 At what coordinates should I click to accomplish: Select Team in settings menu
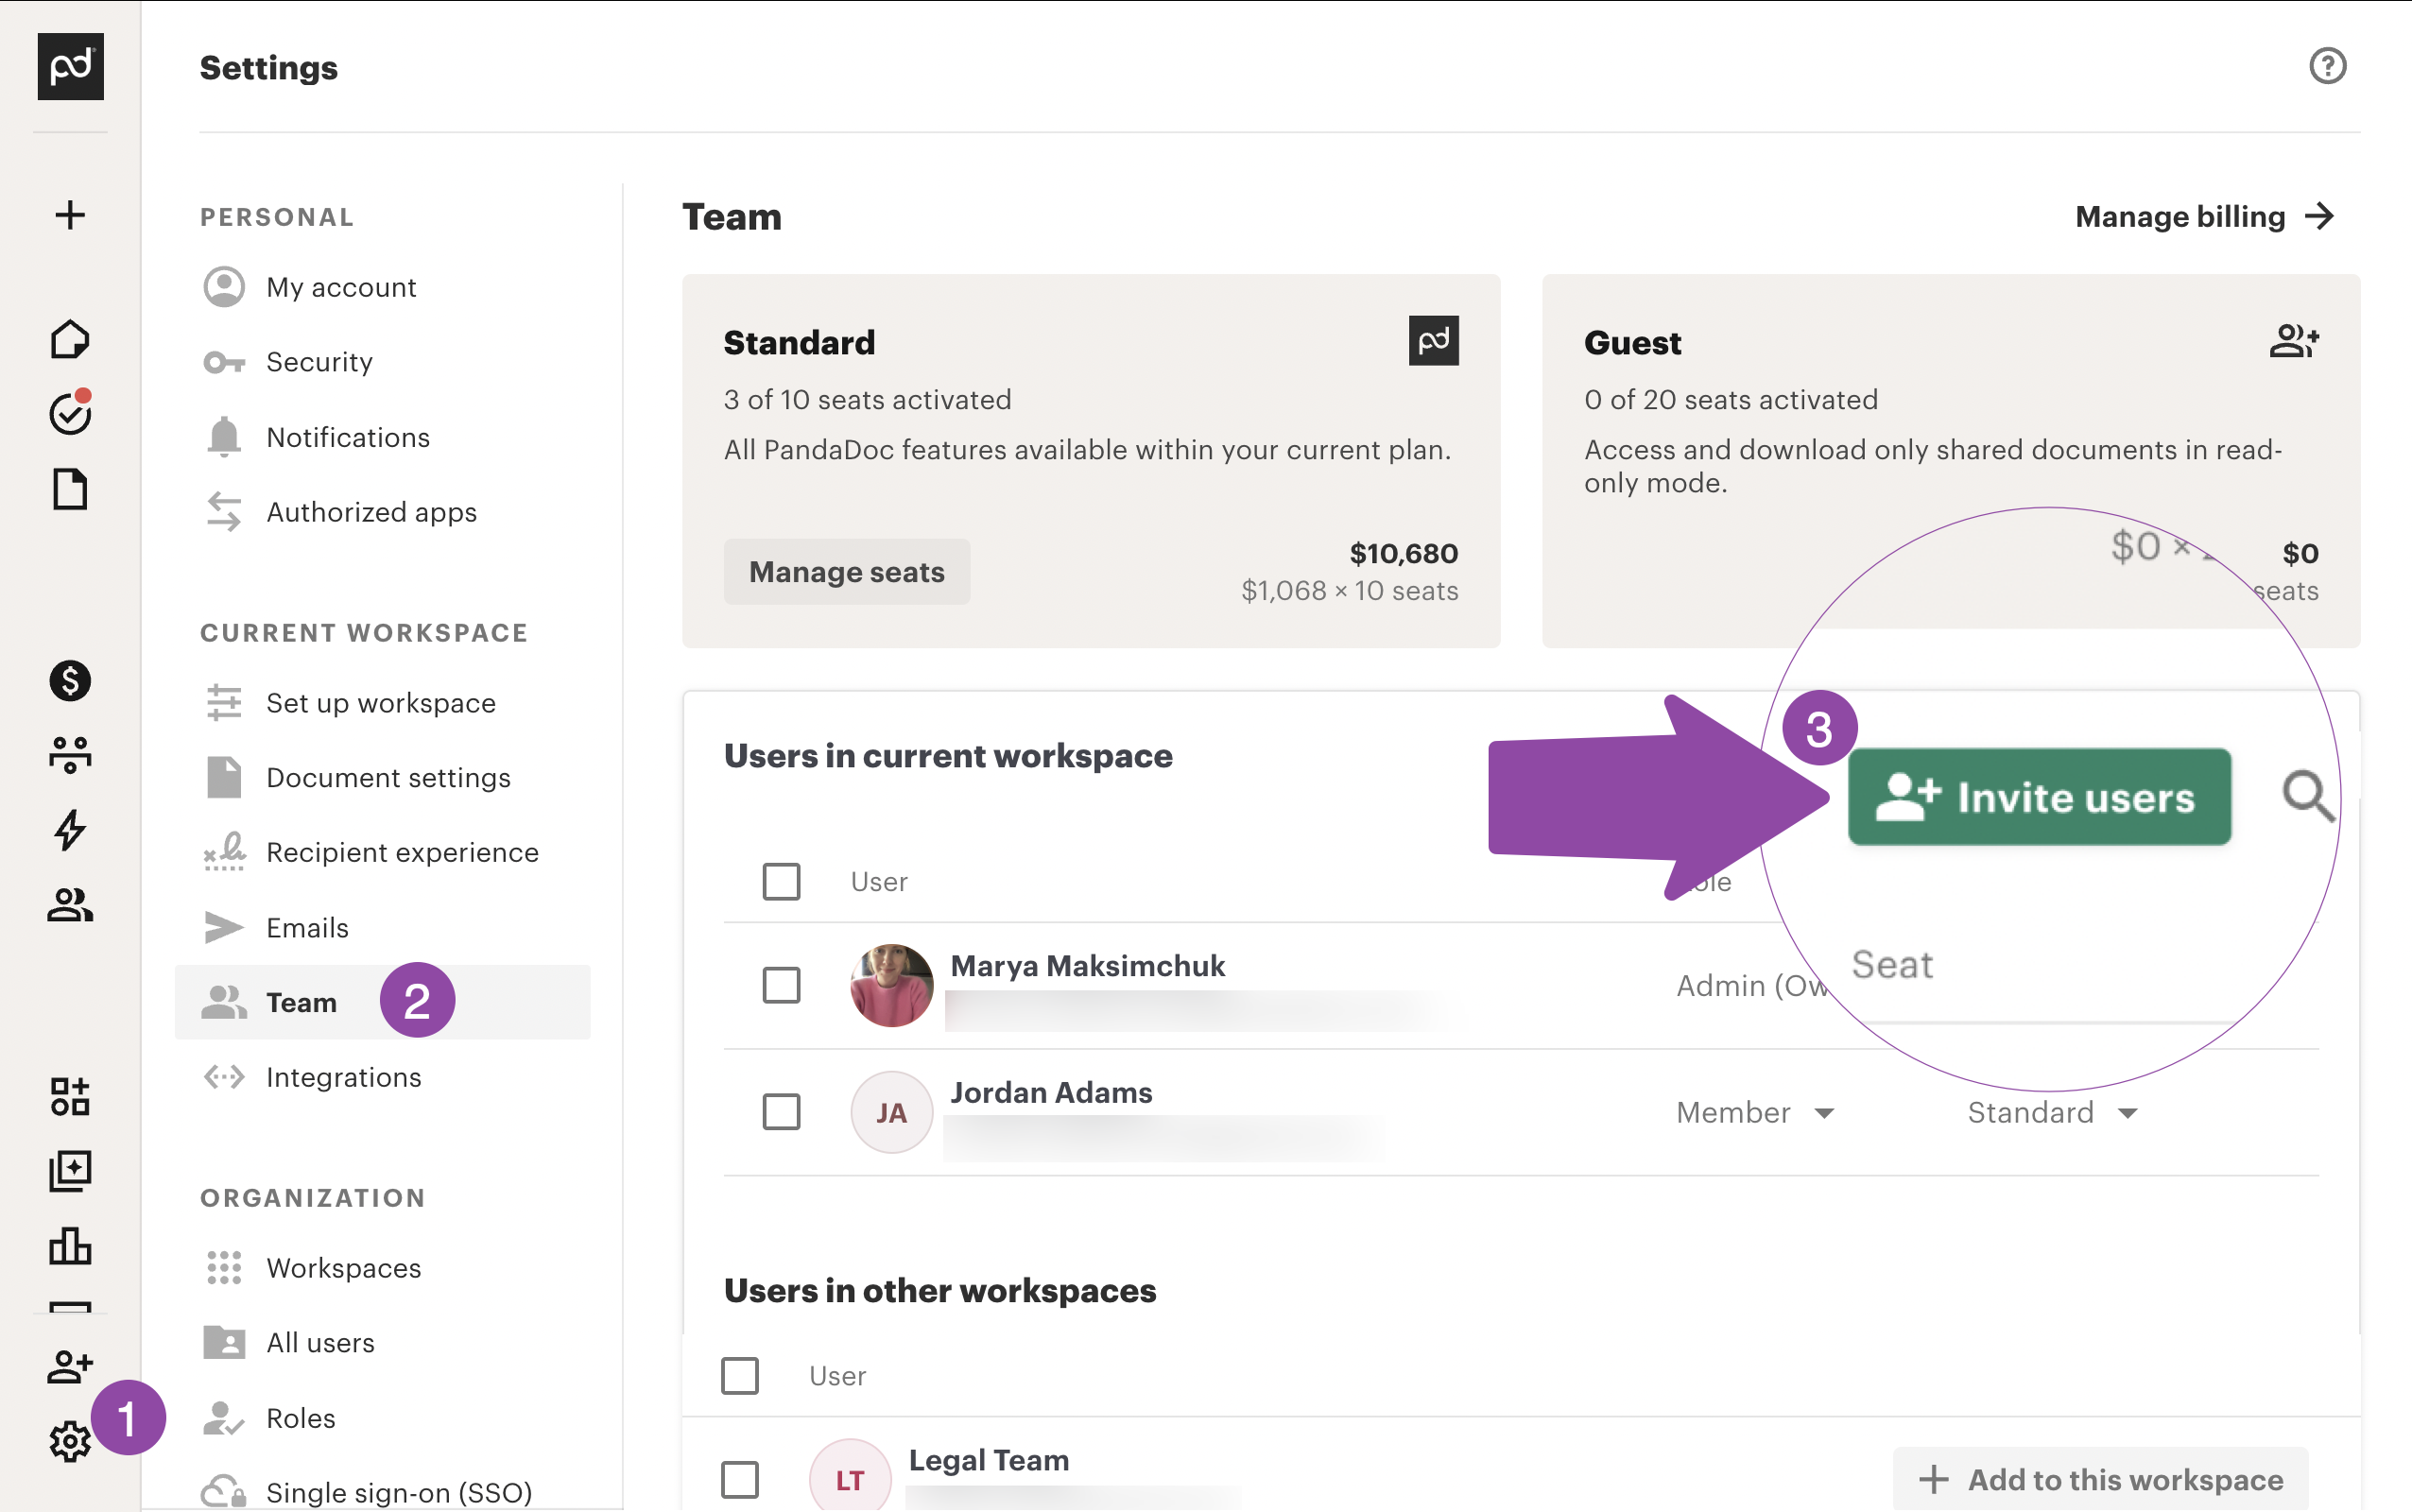[x=382, y=1002]
